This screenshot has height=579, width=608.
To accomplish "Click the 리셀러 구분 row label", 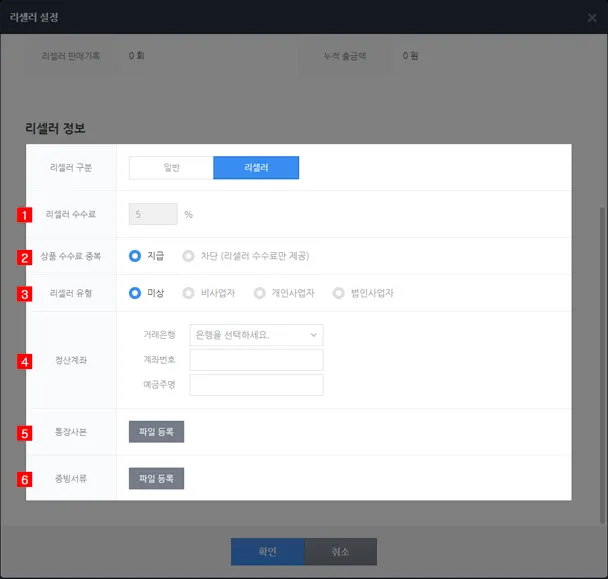I will pyautogui.click(x=71, y=168).
